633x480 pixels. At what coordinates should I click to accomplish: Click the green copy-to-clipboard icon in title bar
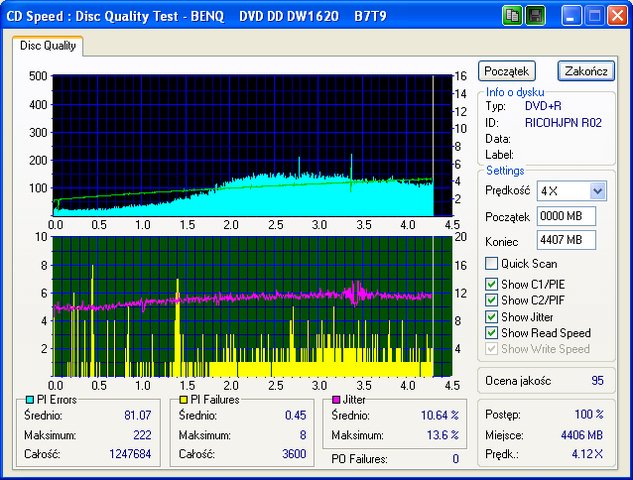click(512, 16)
